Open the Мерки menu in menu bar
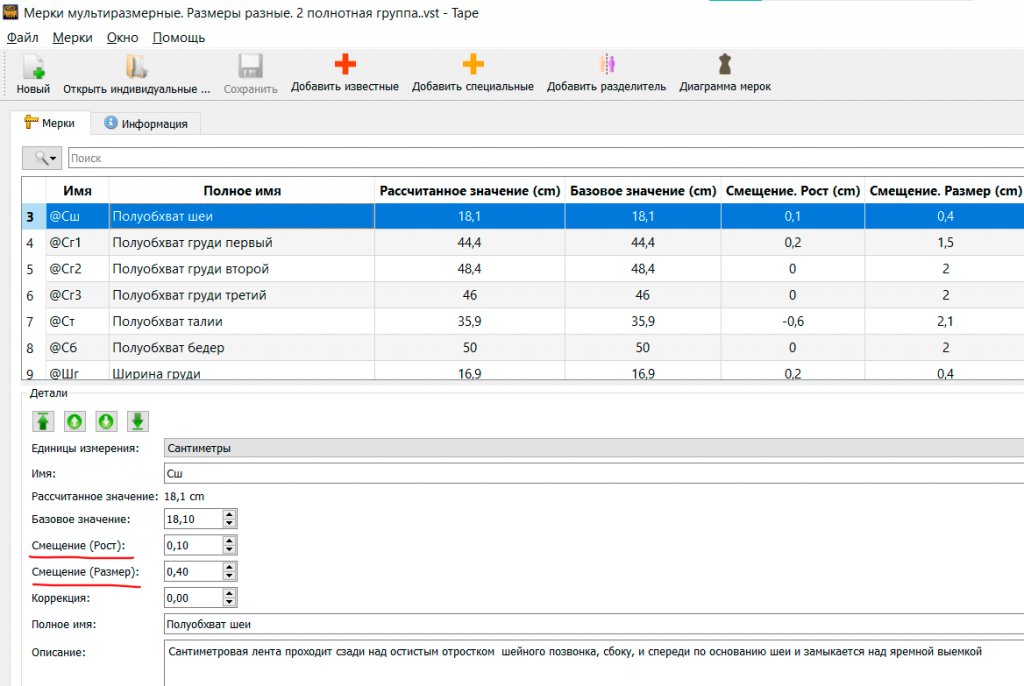Viewport: 1024px width, 686px height. click(73, 37)
